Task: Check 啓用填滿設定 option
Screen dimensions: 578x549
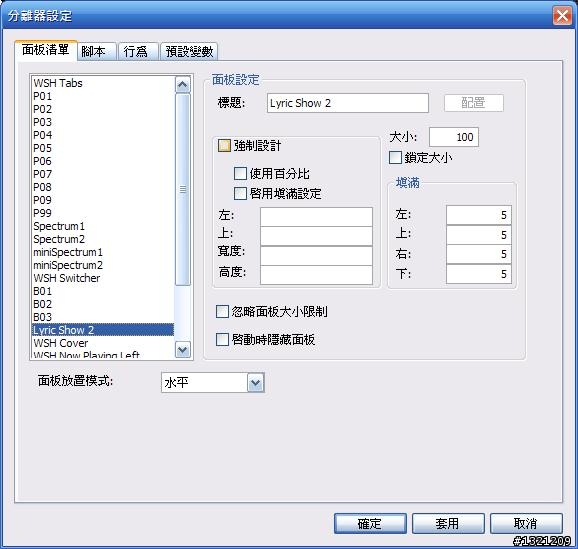Action: [x=240, y=193]
